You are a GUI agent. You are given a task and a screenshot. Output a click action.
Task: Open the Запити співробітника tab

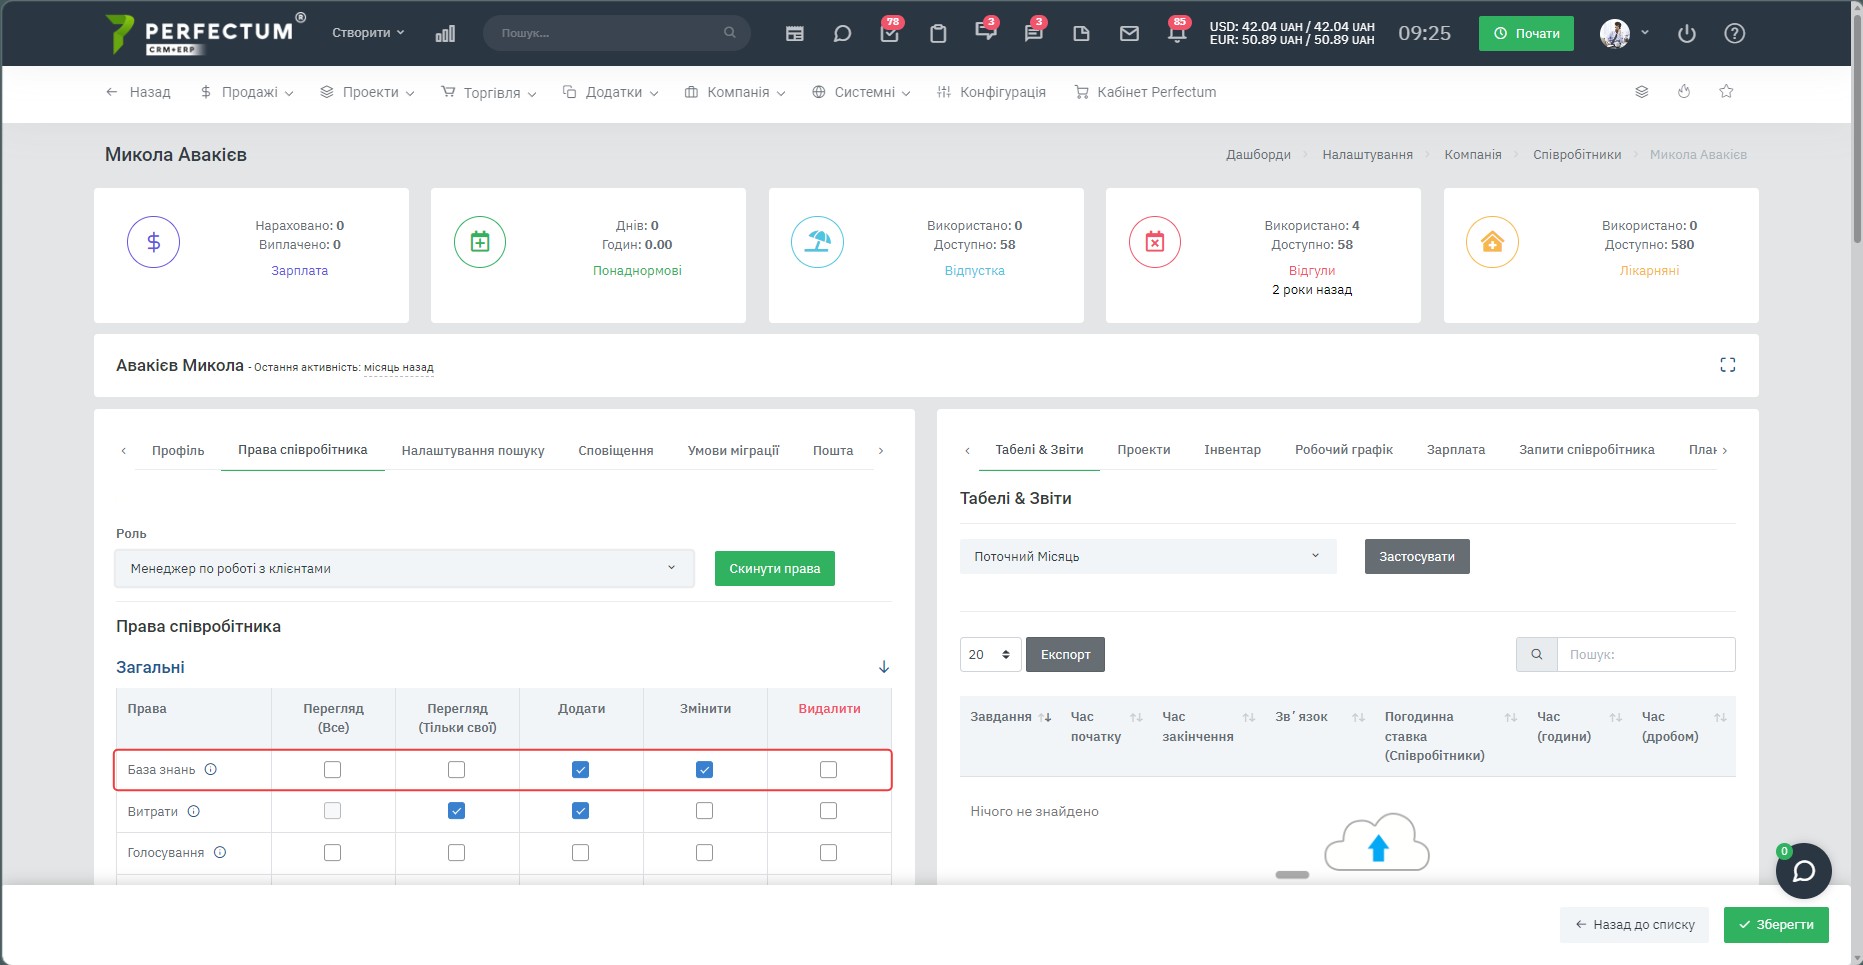coord(1587,449)
